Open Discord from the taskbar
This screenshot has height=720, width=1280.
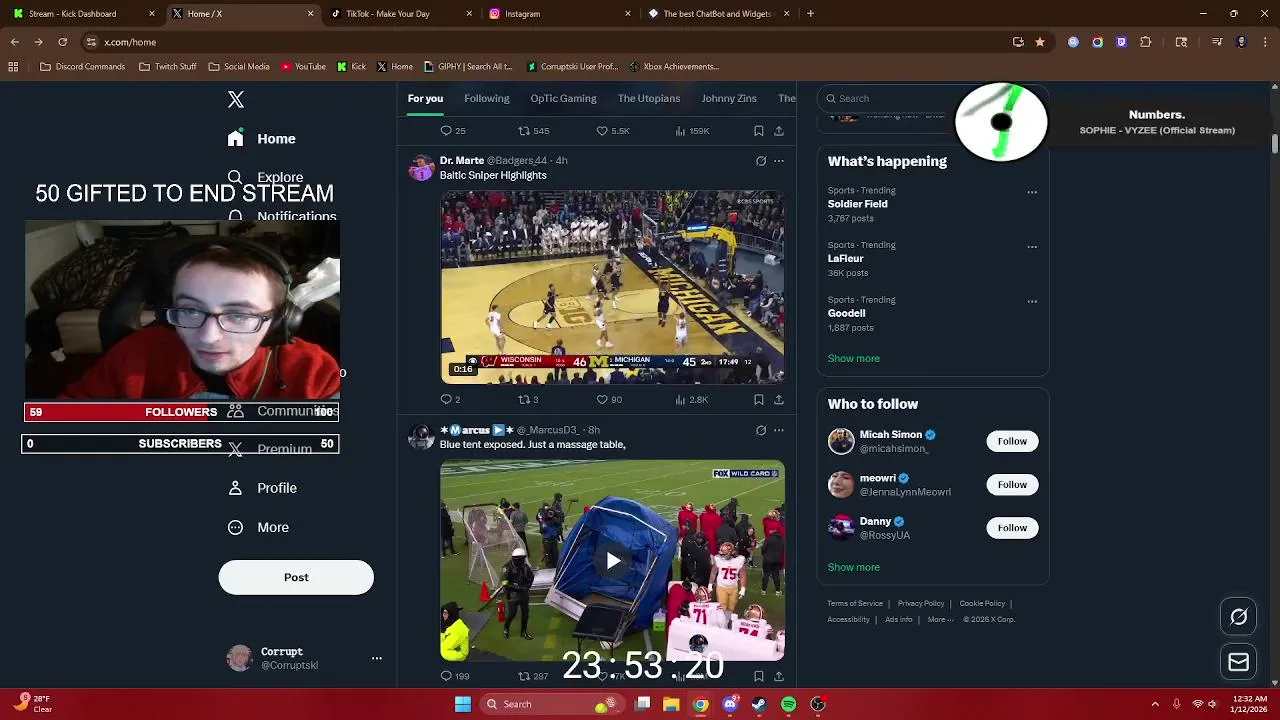click(730, 704)
